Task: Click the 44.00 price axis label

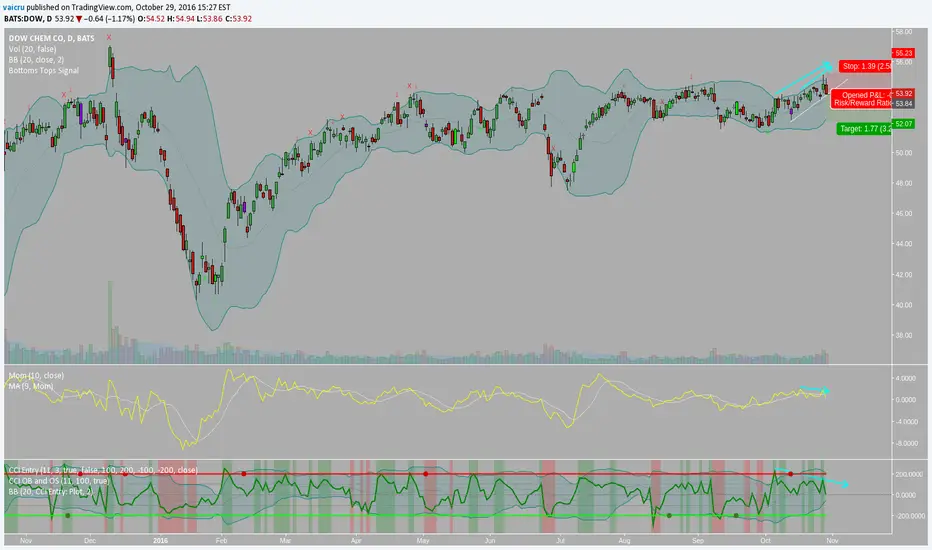Action: 903,244
